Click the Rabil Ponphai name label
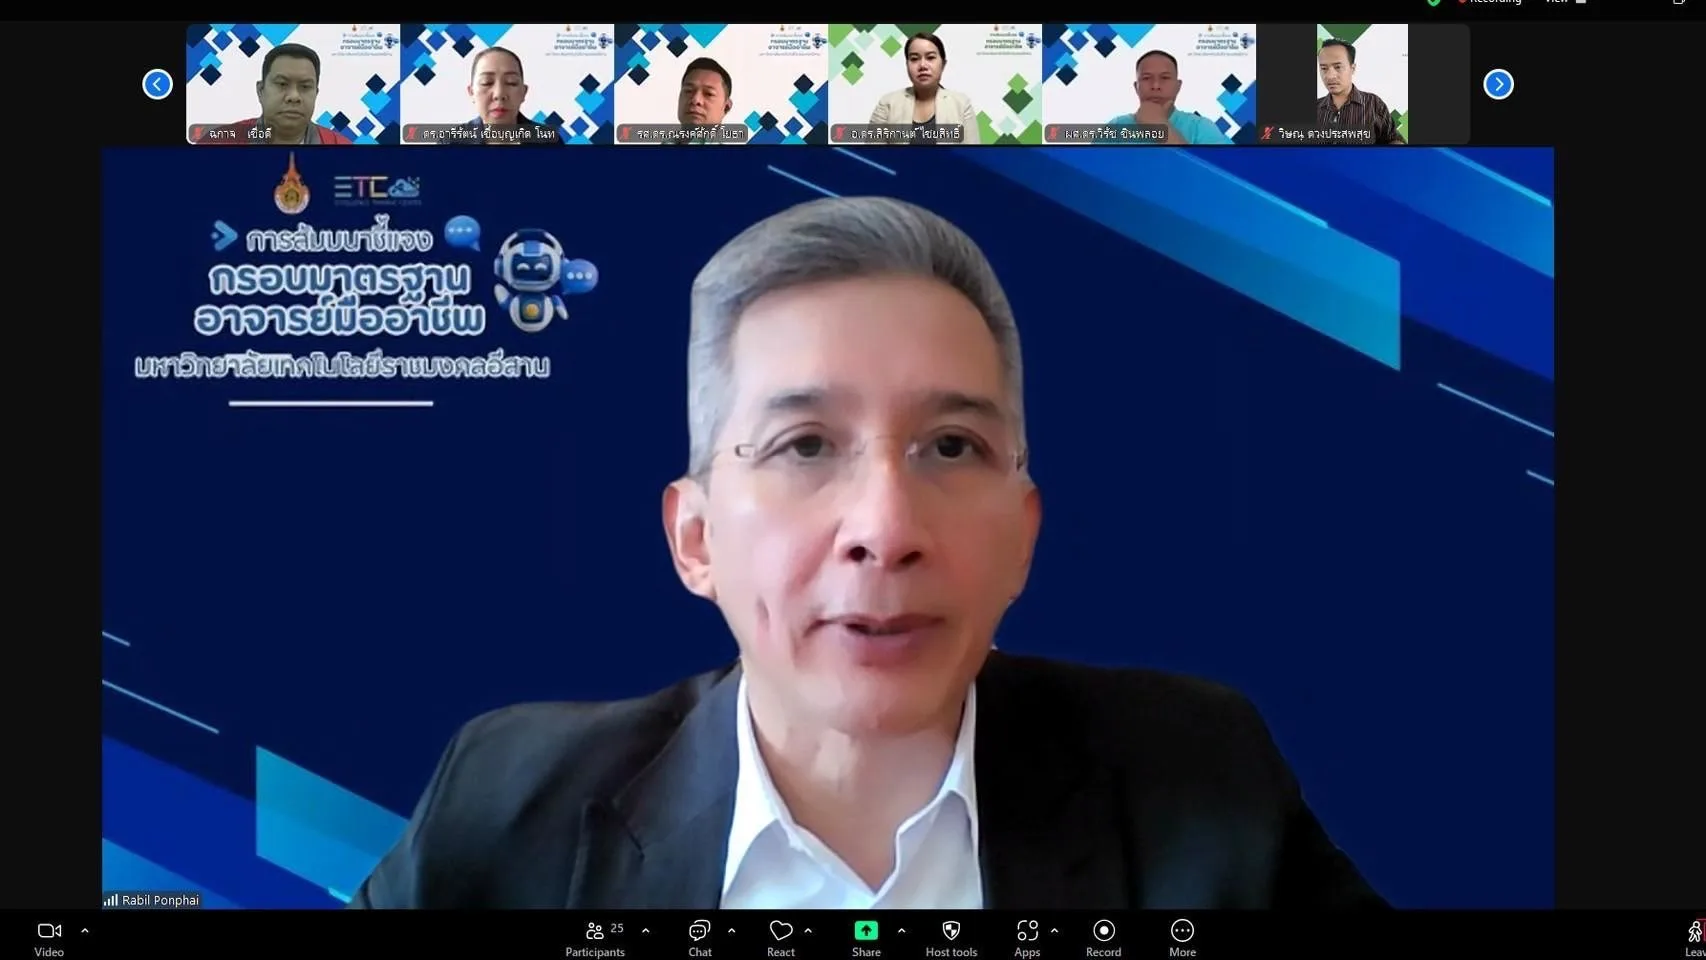Viewport: 1706px width, 960px height. tap(160, 900)
